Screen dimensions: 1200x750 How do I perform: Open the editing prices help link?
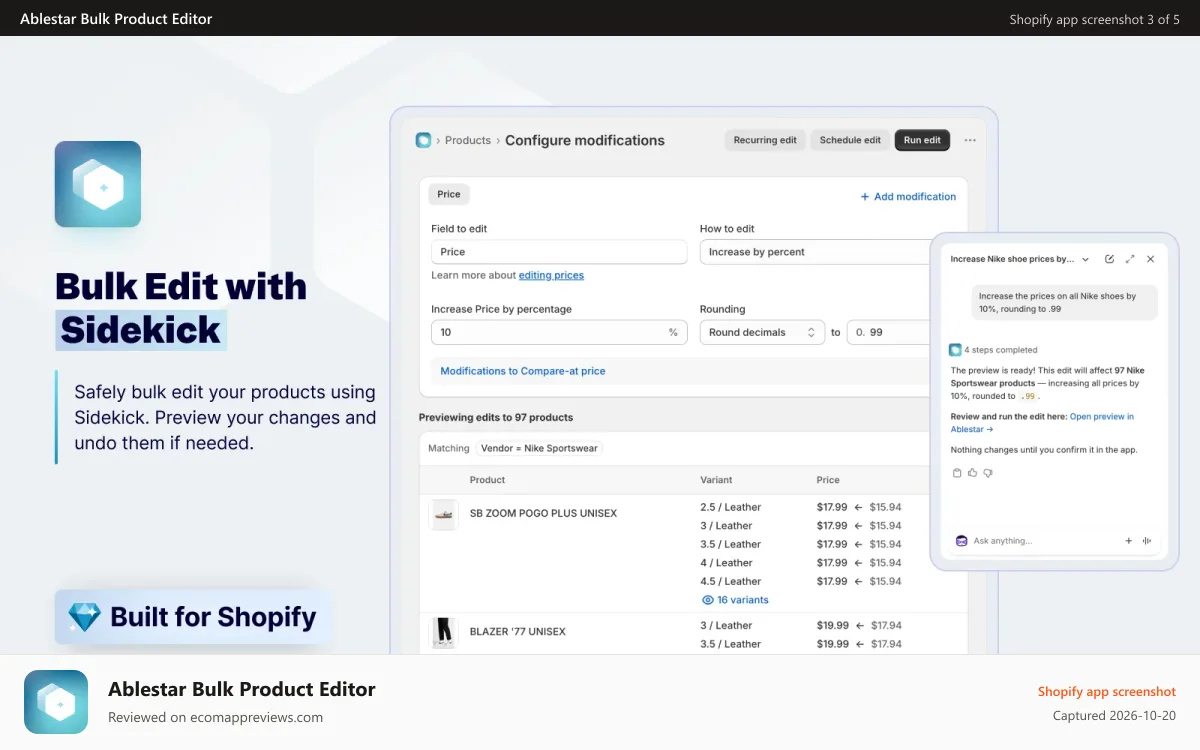pos(551,275)
